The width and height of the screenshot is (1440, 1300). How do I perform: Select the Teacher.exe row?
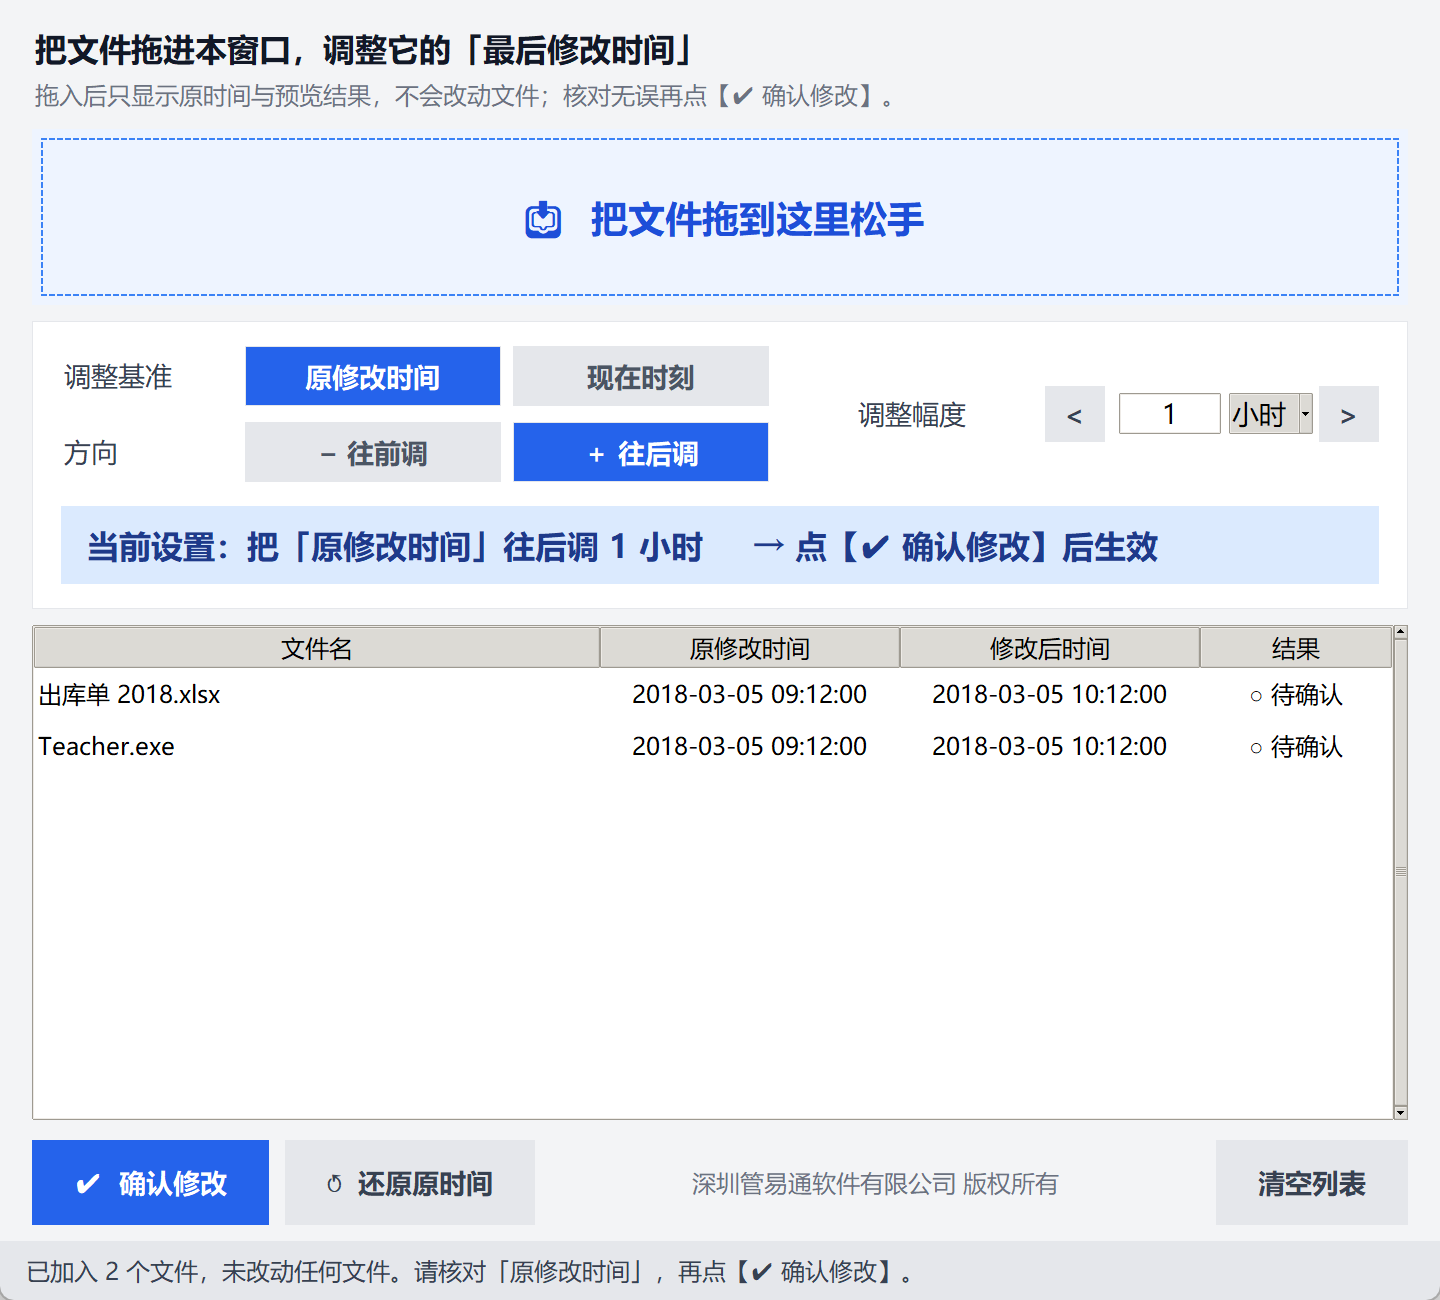712,746
